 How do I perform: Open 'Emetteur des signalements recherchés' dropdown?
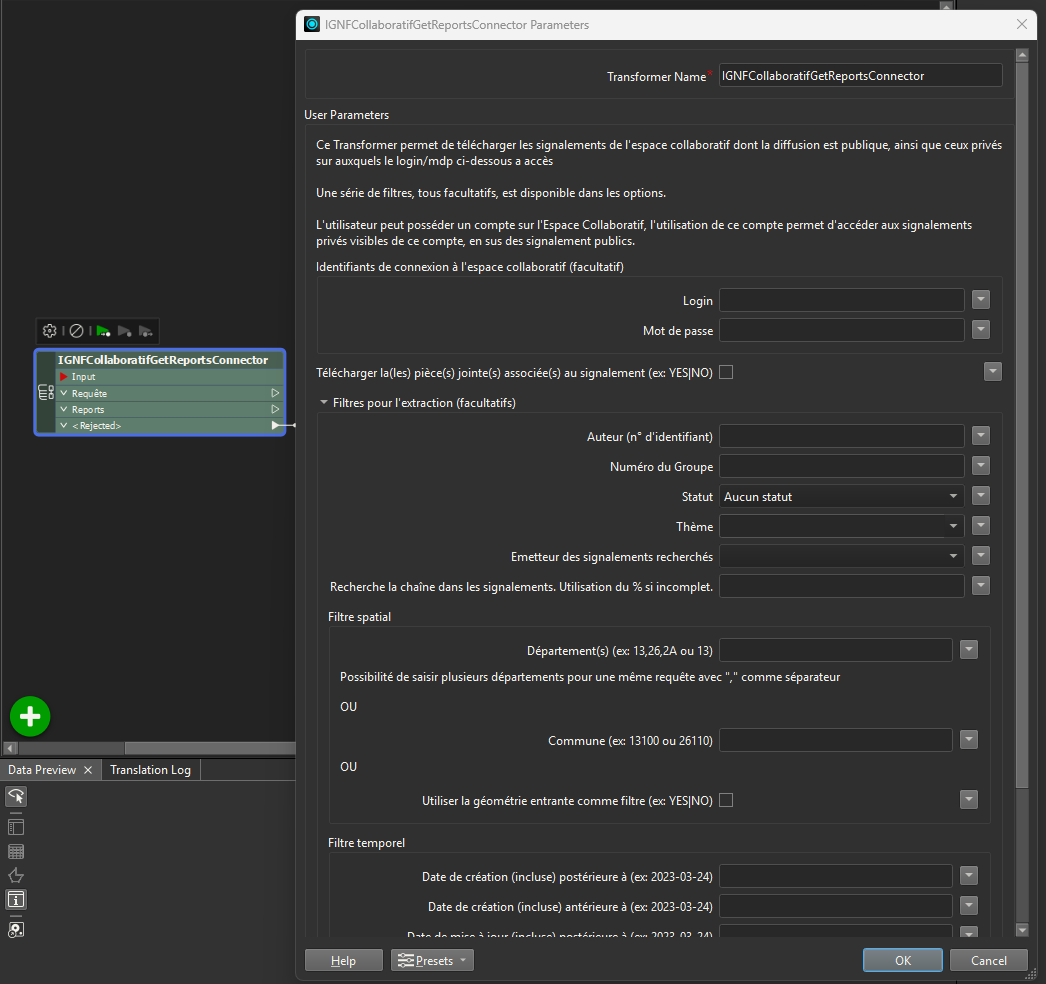point(842,556)
